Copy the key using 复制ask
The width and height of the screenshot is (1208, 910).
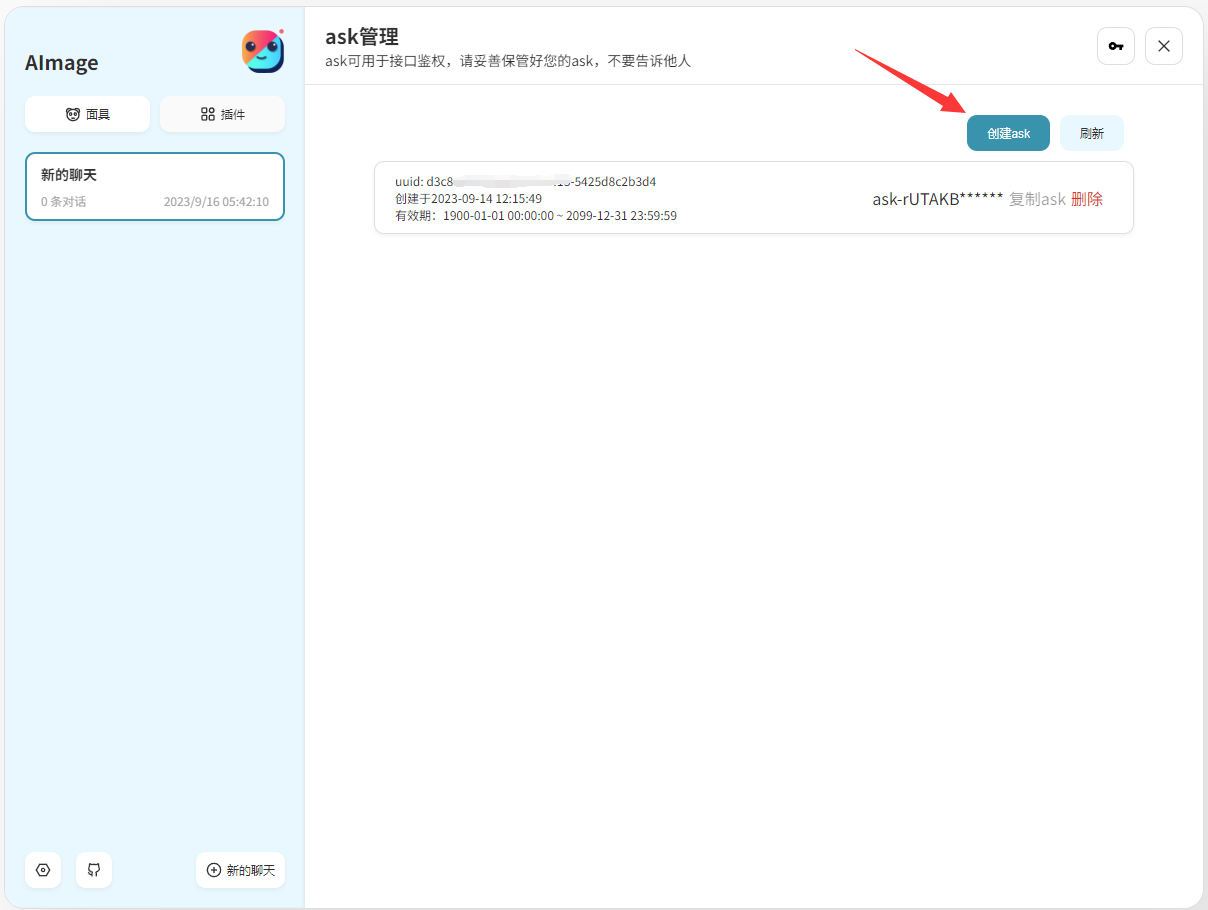pos(1037,199)
